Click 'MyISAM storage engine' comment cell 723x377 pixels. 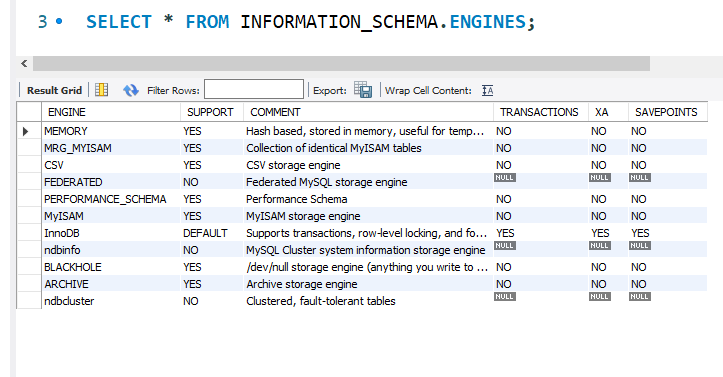[368, 216]
